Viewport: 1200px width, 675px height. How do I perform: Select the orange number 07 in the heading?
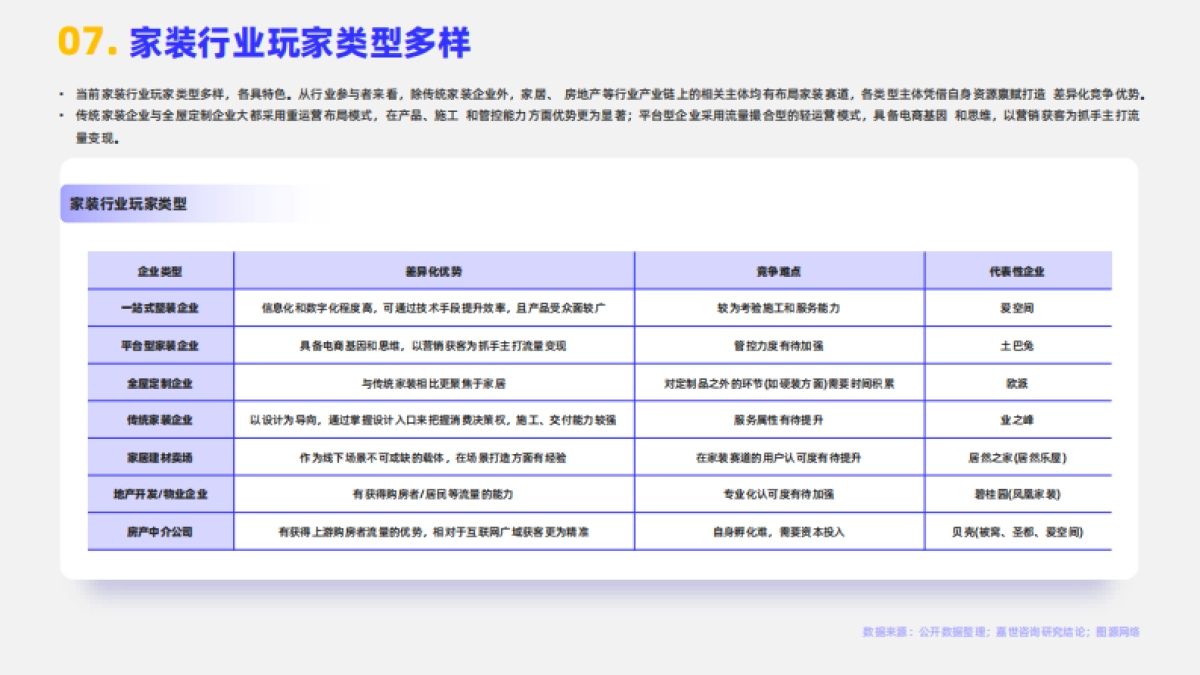(x=83, y=41)
